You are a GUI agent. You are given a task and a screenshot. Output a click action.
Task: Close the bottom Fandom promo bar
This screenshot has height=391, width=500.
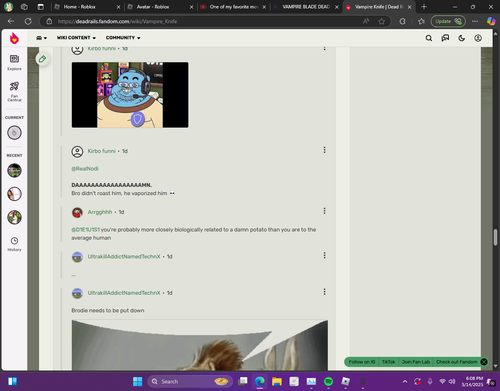484,362
